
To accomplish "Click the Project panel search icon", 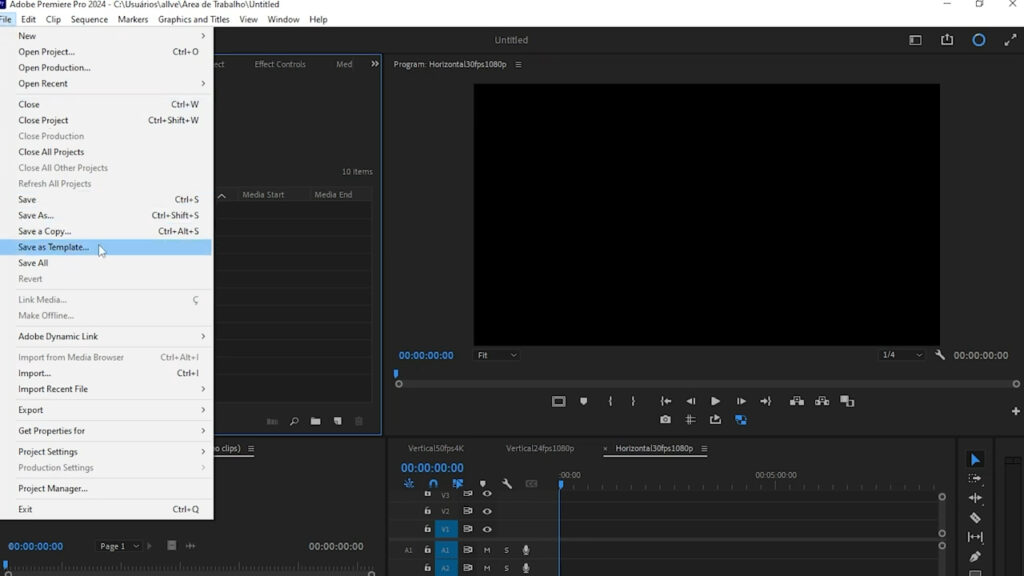I will pyautogui.click(x=294, y=421).
